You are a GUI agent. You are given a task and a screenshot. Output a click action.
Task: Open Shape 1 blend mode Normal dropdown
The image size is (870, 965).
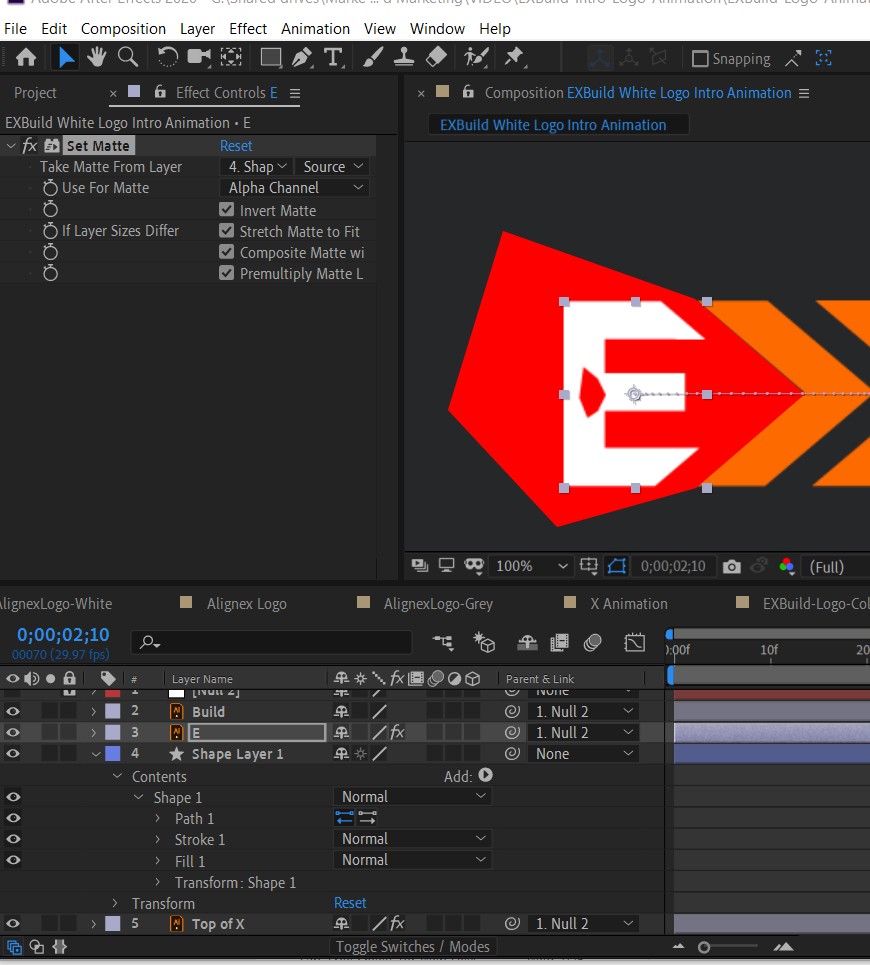(x=412, y=797)
